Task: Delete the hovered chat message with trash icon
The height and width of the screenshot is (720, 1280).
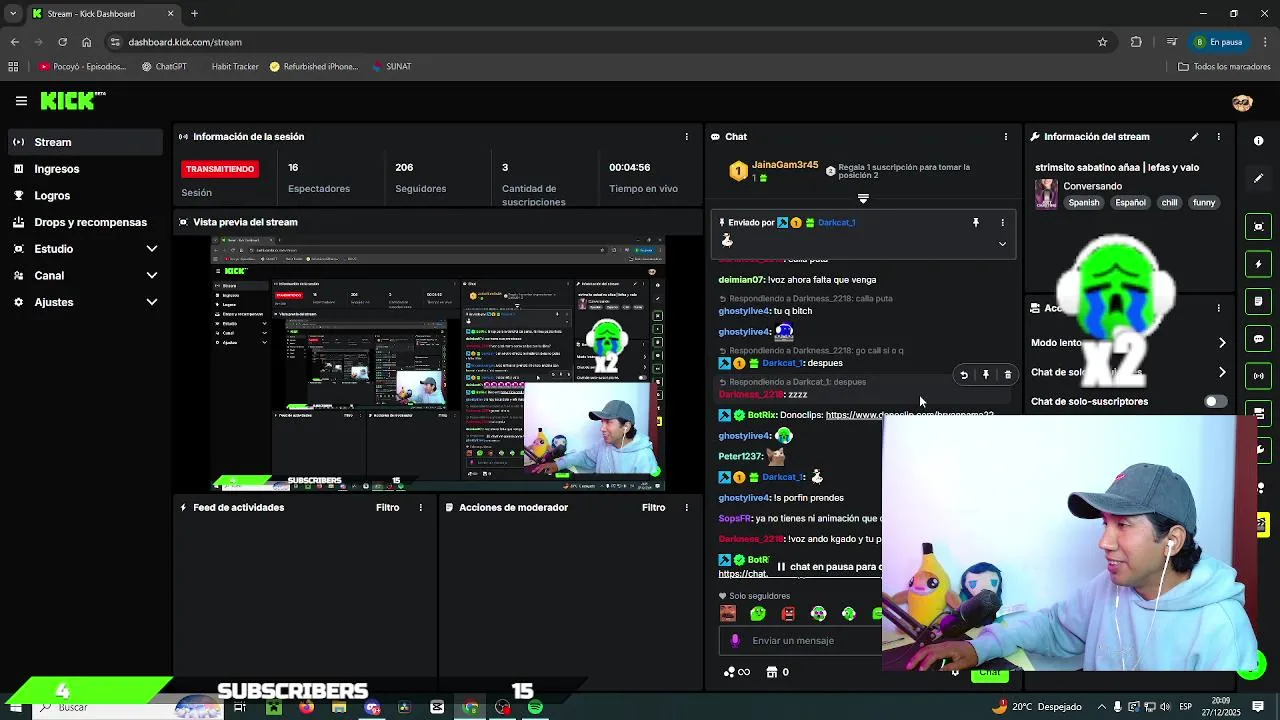Action: 1008,375
